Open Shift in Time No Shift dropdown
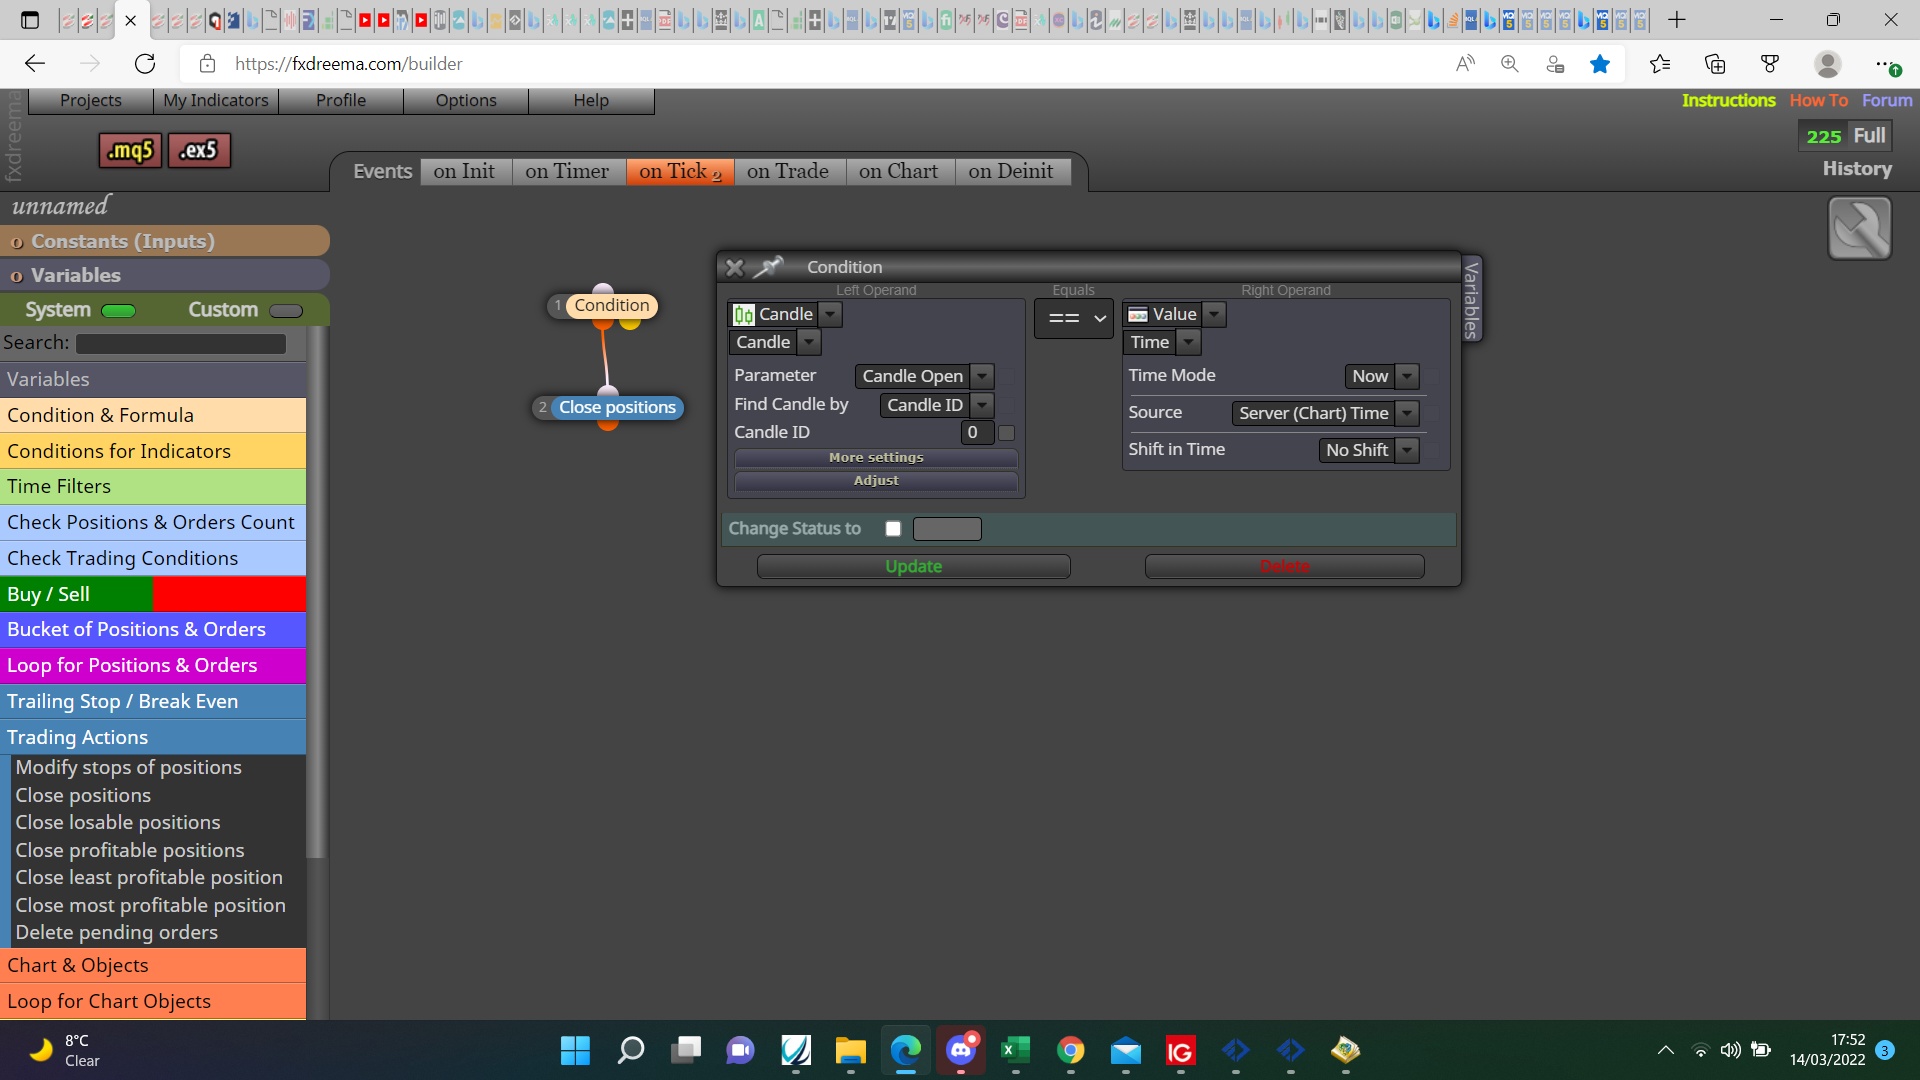 coord(1408,450)
